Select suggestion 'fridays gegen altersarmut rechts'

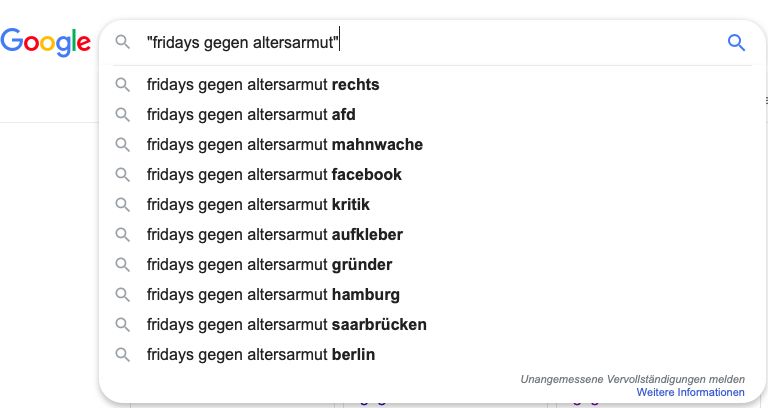263,85
